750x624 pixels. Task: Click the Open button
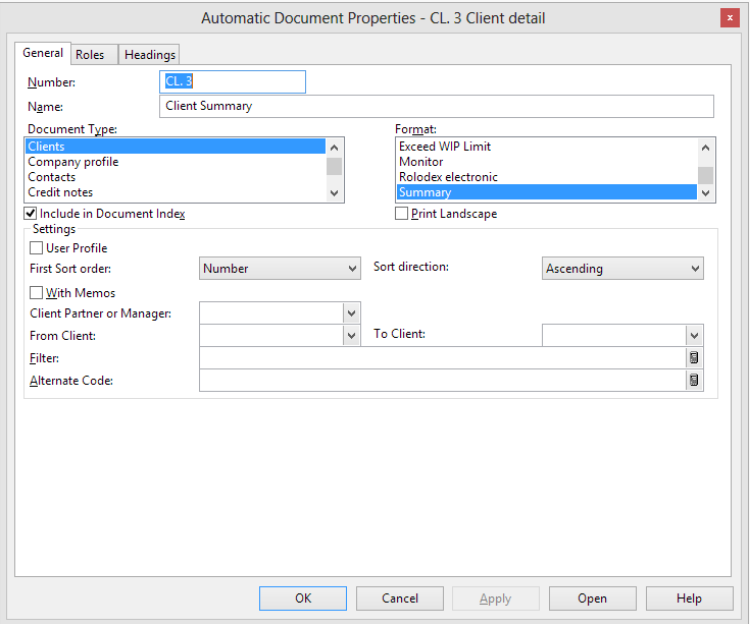[592, 598]
